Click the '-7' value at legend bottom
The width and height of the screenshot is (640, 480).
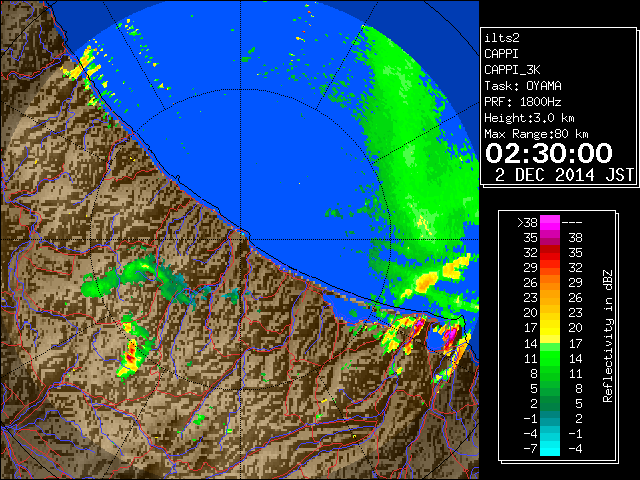(530, 449)
